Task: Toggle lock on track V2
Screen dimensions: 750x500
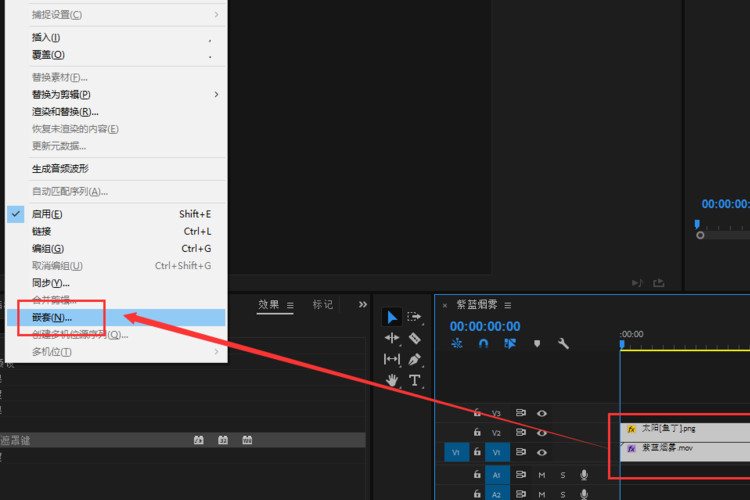Action: pyautogui.click(x=477, y=433)
